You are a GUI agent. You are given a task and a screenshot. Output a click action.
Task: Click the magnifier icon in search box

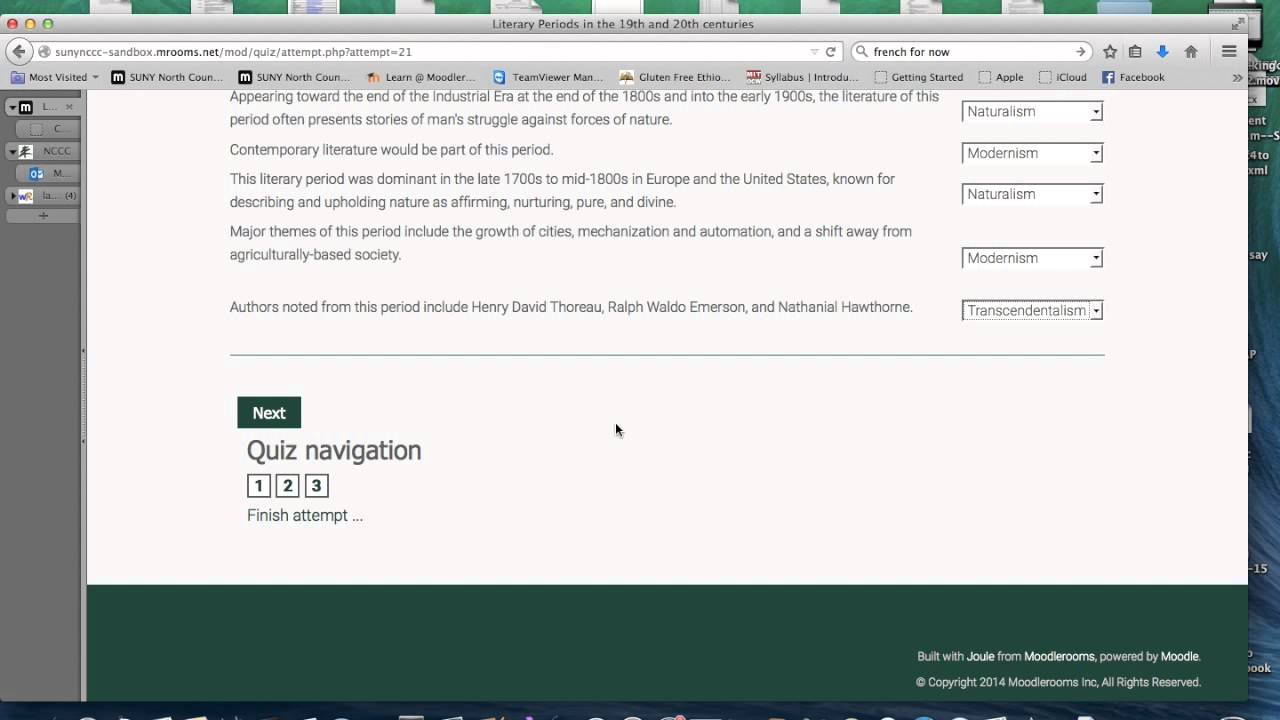pos(862,52)
